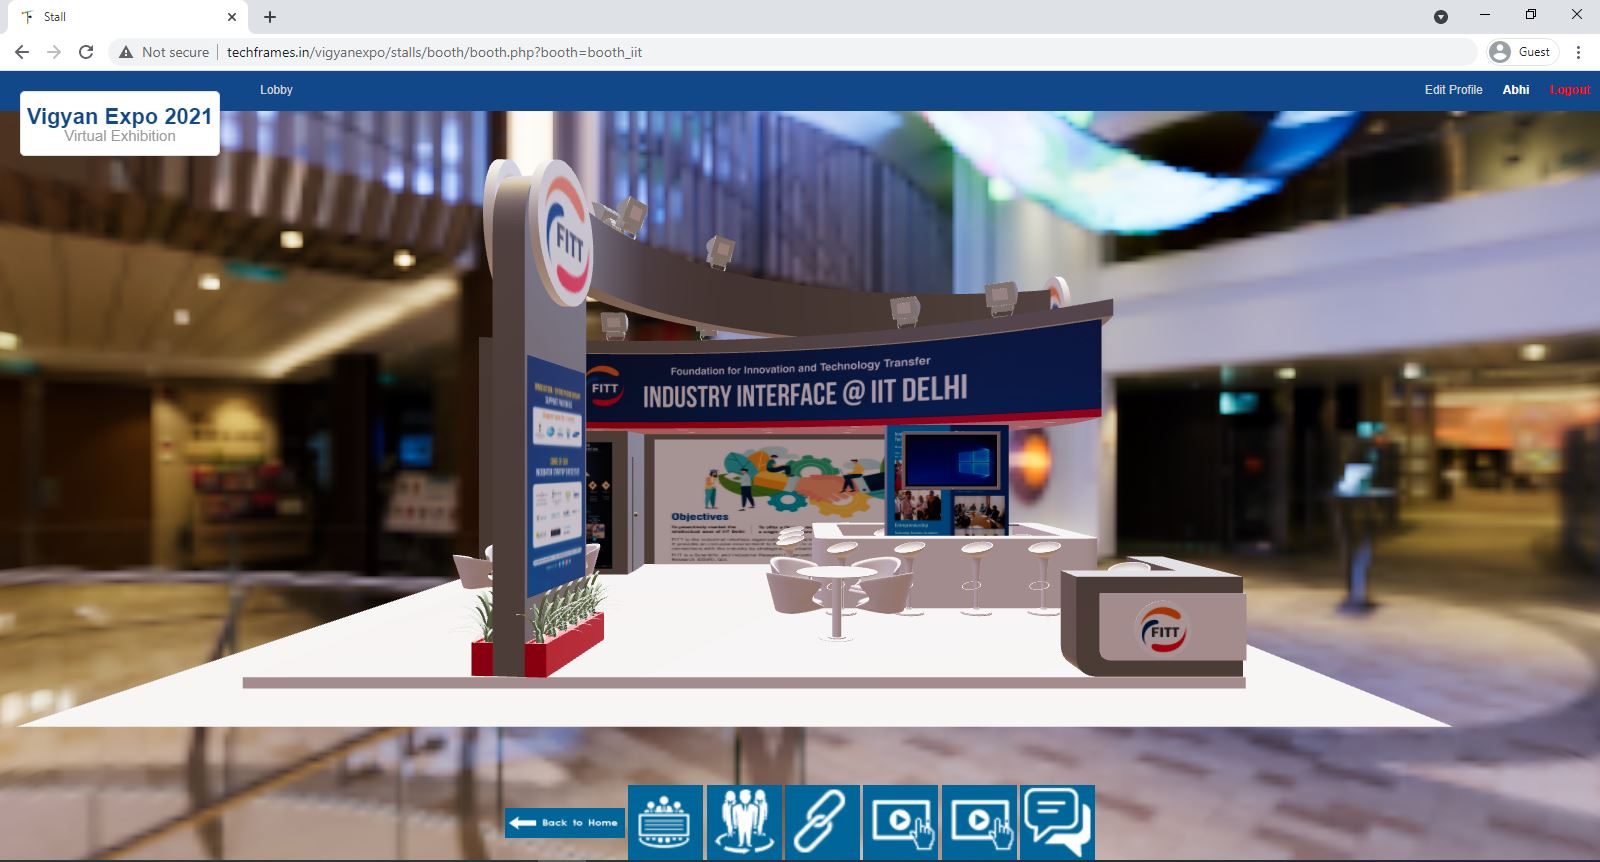Expand the tab search dropdown arrow
This screenshot has width=1600, height=862.
1441,17
